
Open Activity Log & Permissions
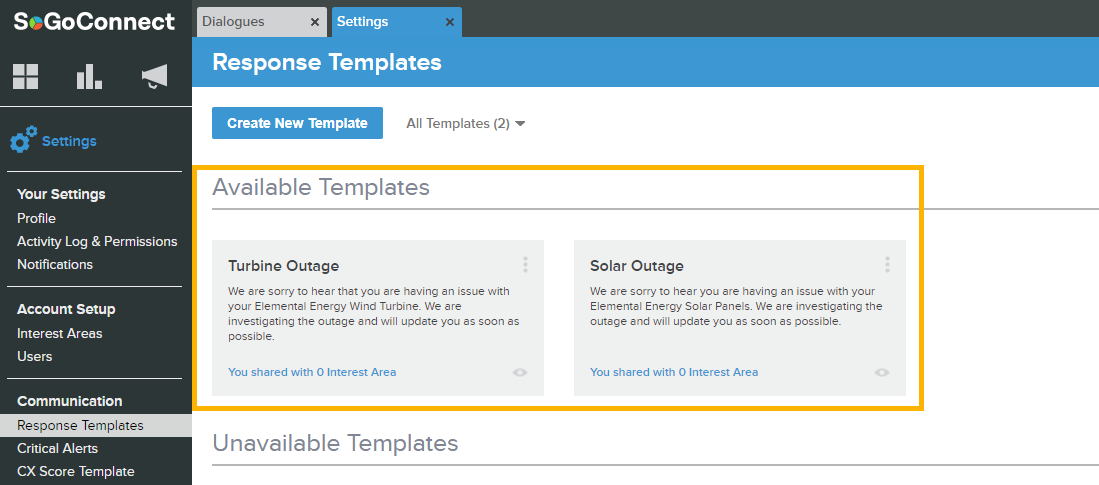[x=97, y=241]
